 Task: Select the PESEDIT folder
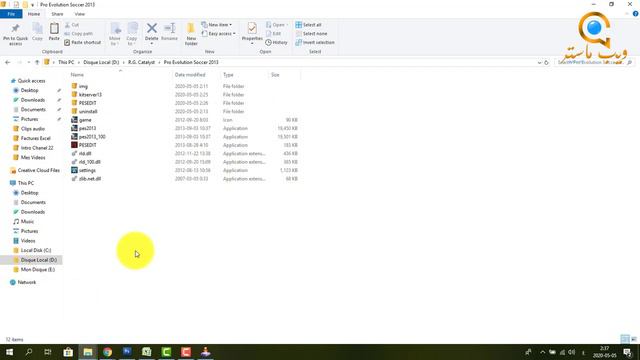tap(84, 103)
